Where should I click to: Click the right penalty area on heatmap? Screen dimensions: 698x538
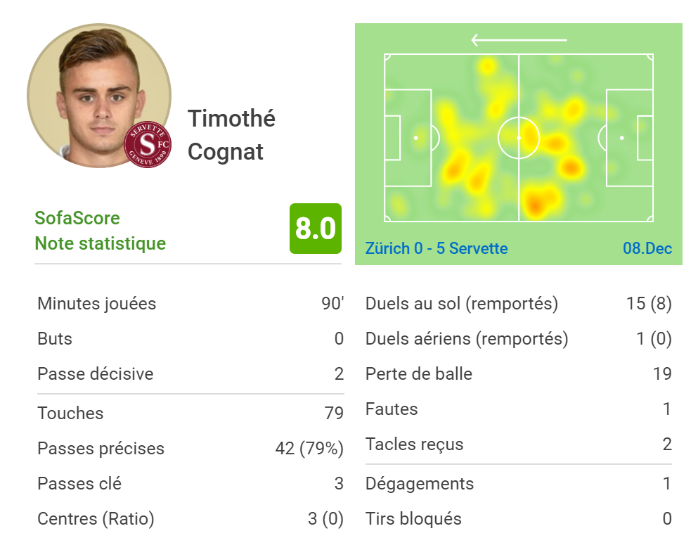pyautogui.click(x=629, y=138)
